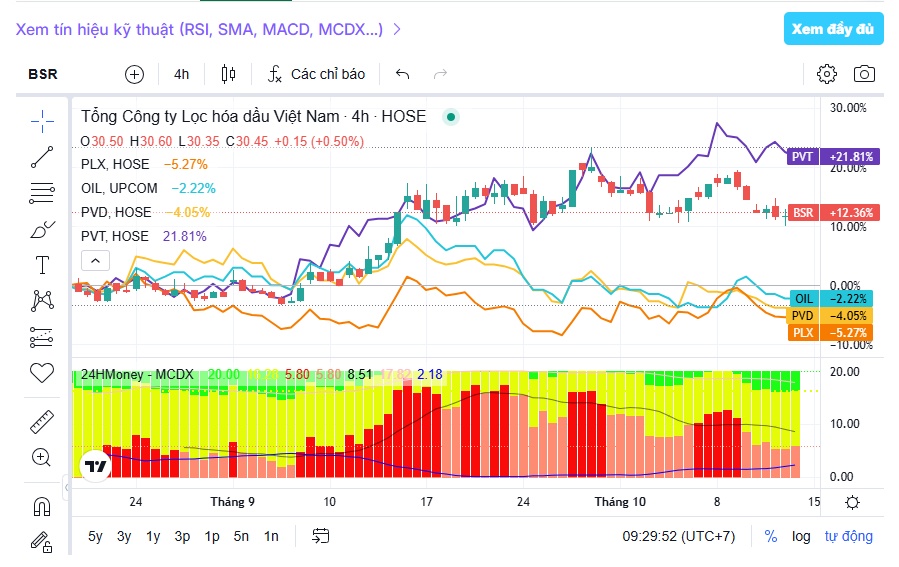Open chart settings gear

coord(827,74)
